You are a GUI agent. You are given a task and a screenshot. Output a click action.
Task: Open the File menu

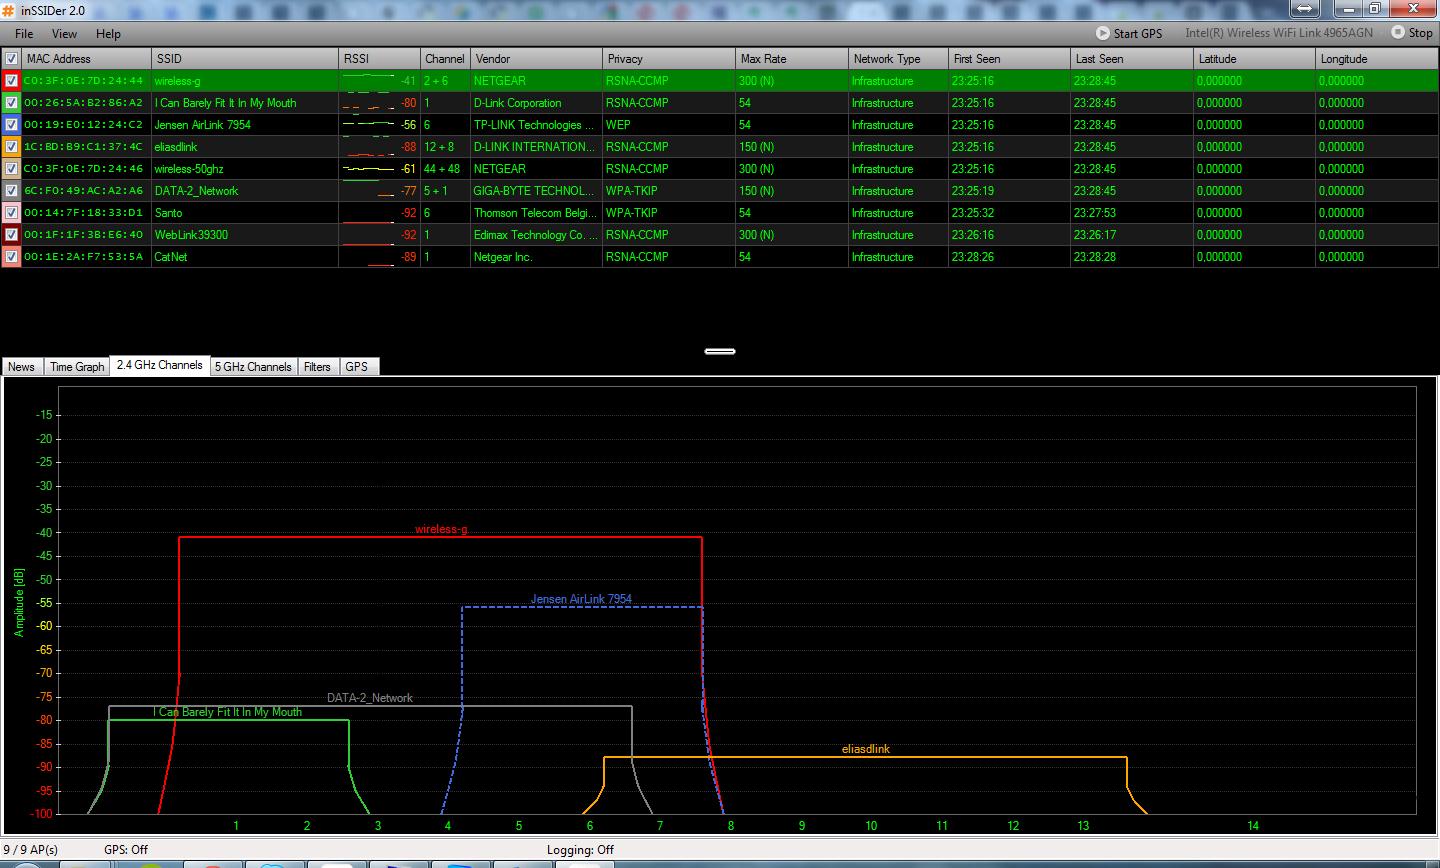coord(24,34)
